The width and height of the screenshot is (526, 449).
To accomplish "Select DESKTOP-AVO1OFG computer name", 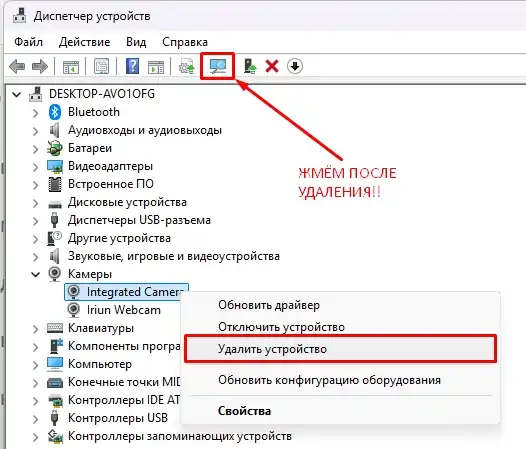I will click(102, 94).
